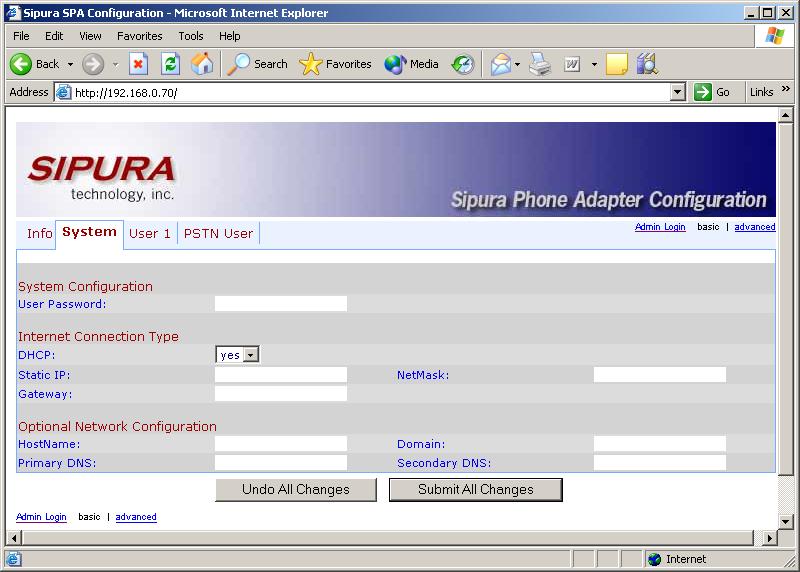
Task: Switch to the User 1 tab
Action: coord(150,234)
